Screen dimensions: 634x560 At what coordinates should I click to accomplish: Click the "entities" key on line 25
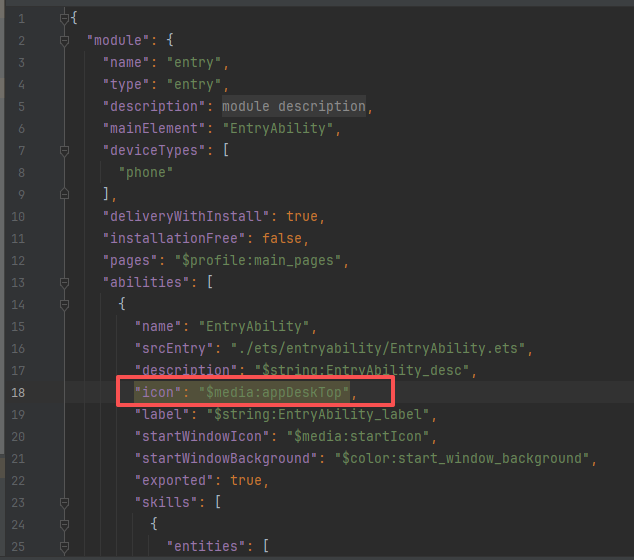pos(206,547)
